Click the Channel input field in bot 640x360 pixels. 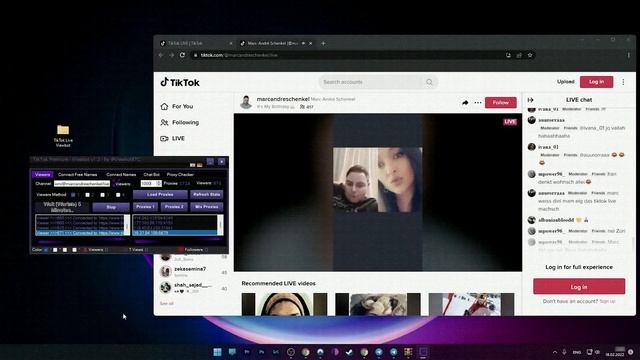[x=82, y=184]
